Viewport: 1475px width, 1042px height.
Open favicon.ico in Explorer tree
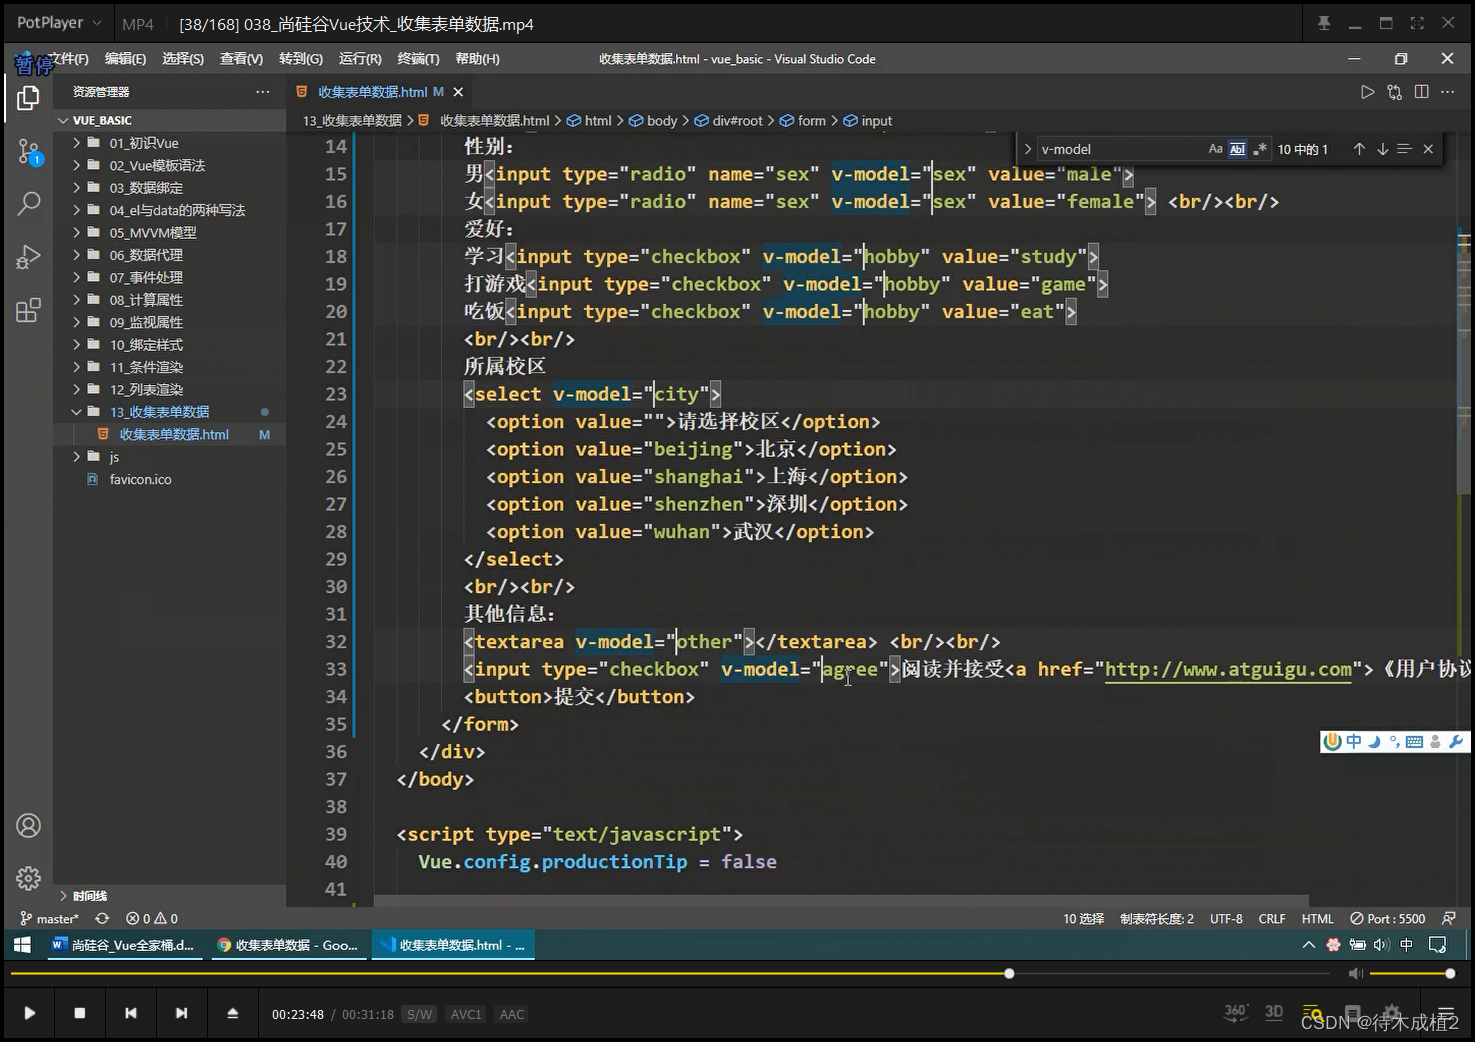click(x=140, y=479)
